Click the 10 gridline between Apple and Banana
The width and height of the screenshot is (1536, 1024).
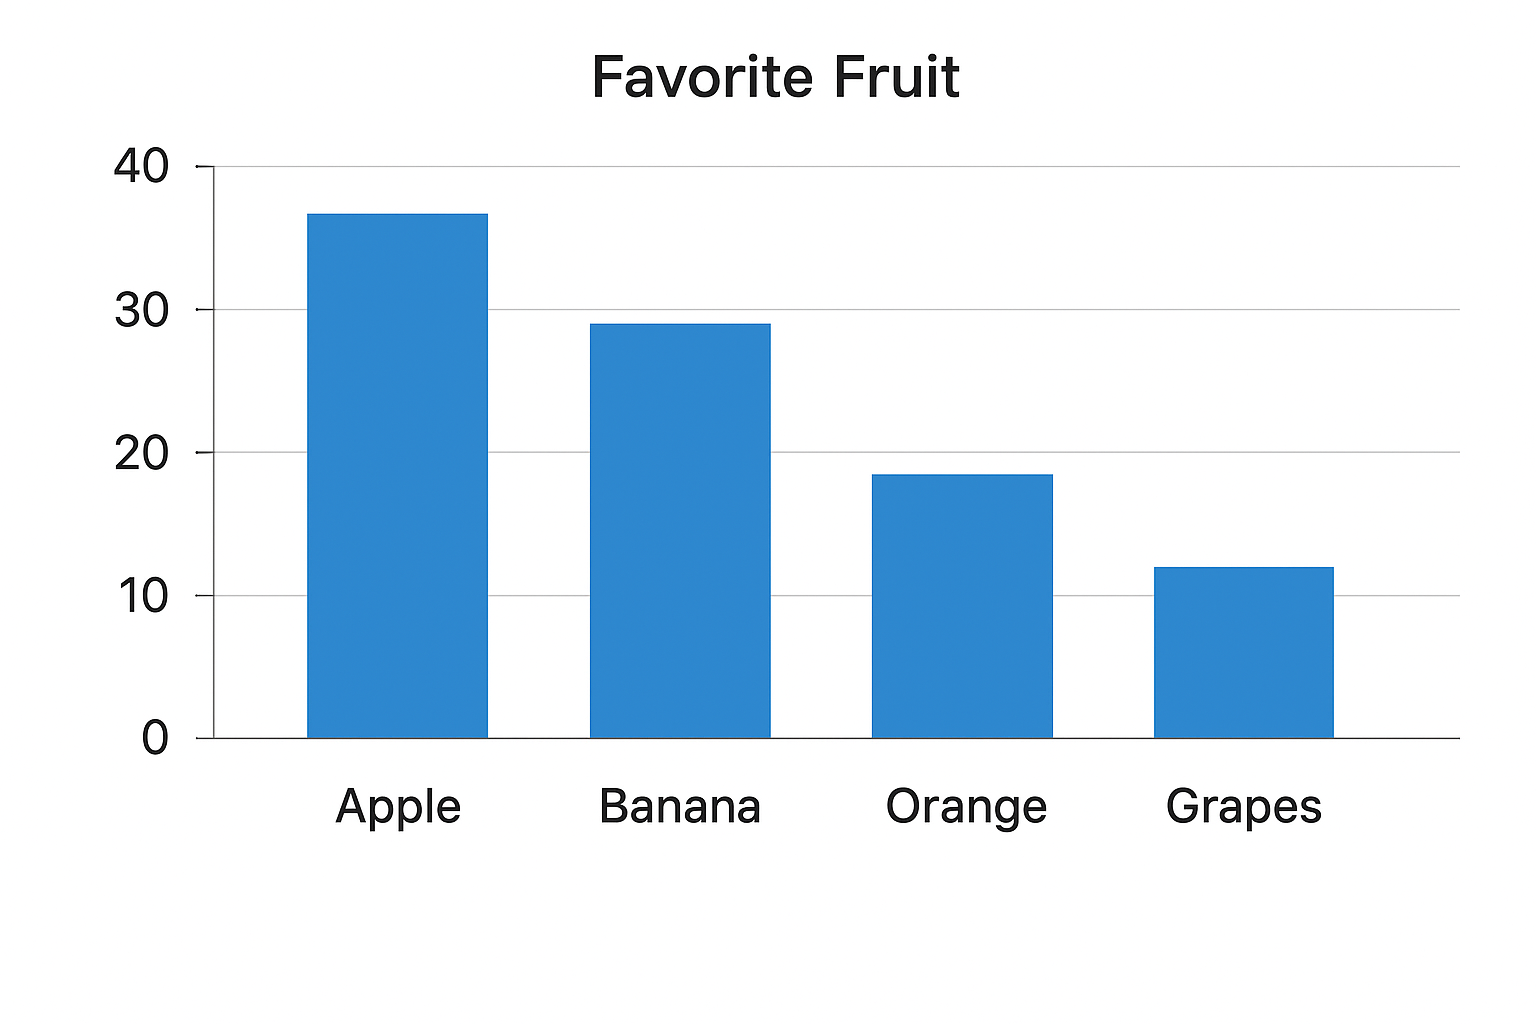(538, 595)
